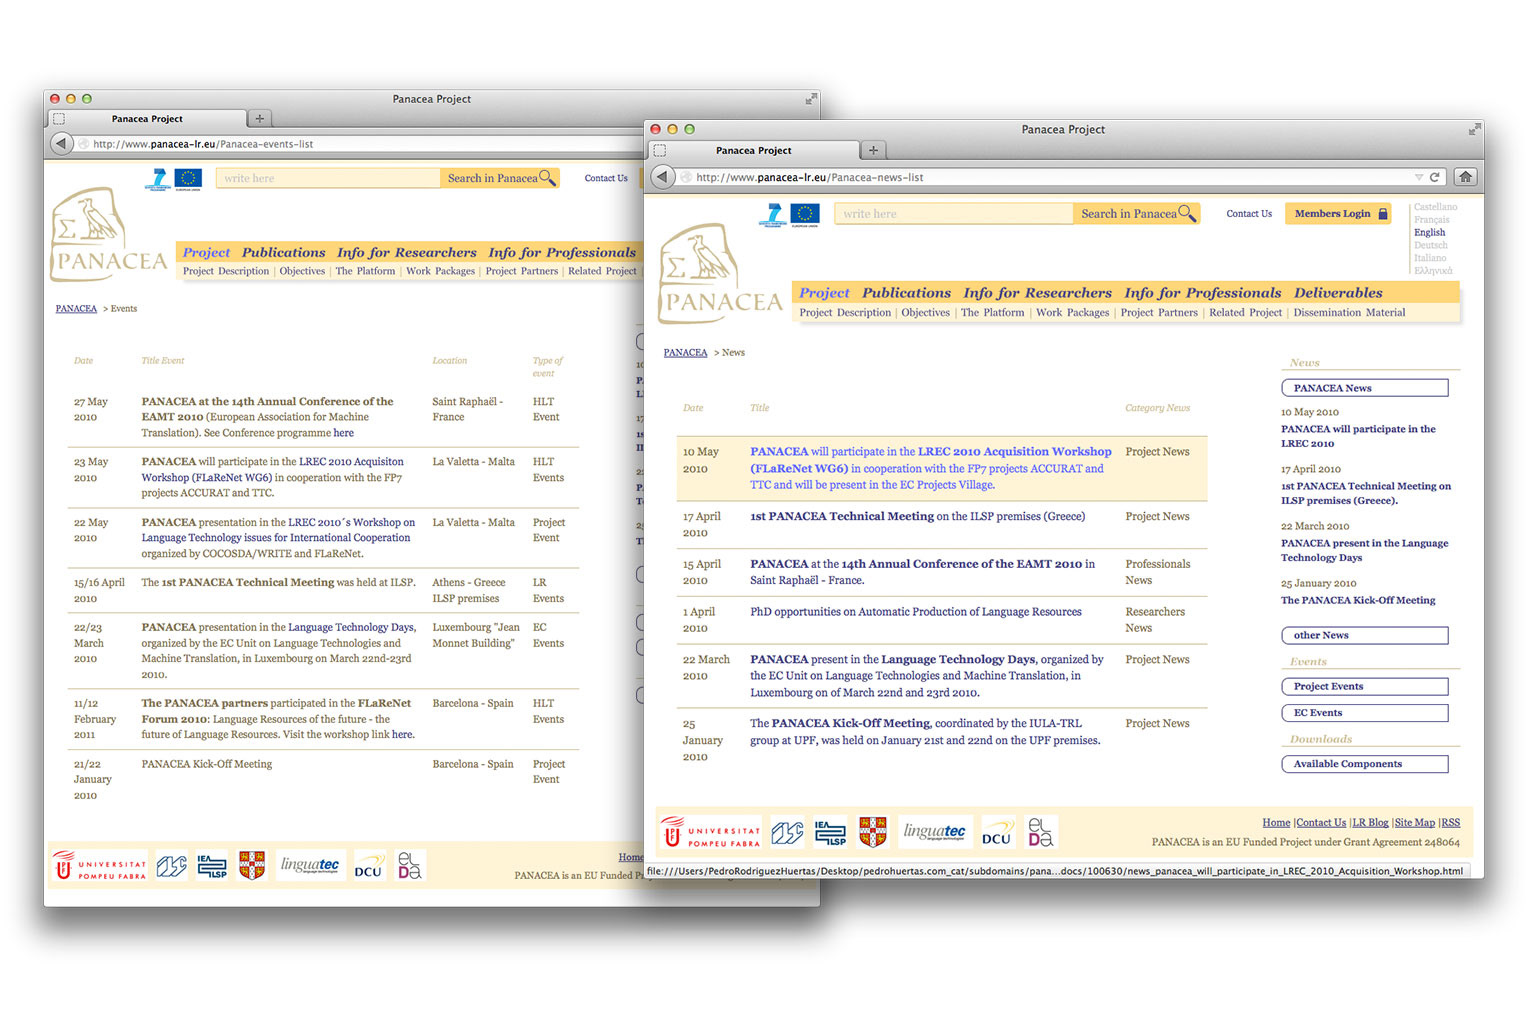This screenshot has width=1536, height=1024.
Task: Click the write here search field in news window
Action: coord(953,214)
